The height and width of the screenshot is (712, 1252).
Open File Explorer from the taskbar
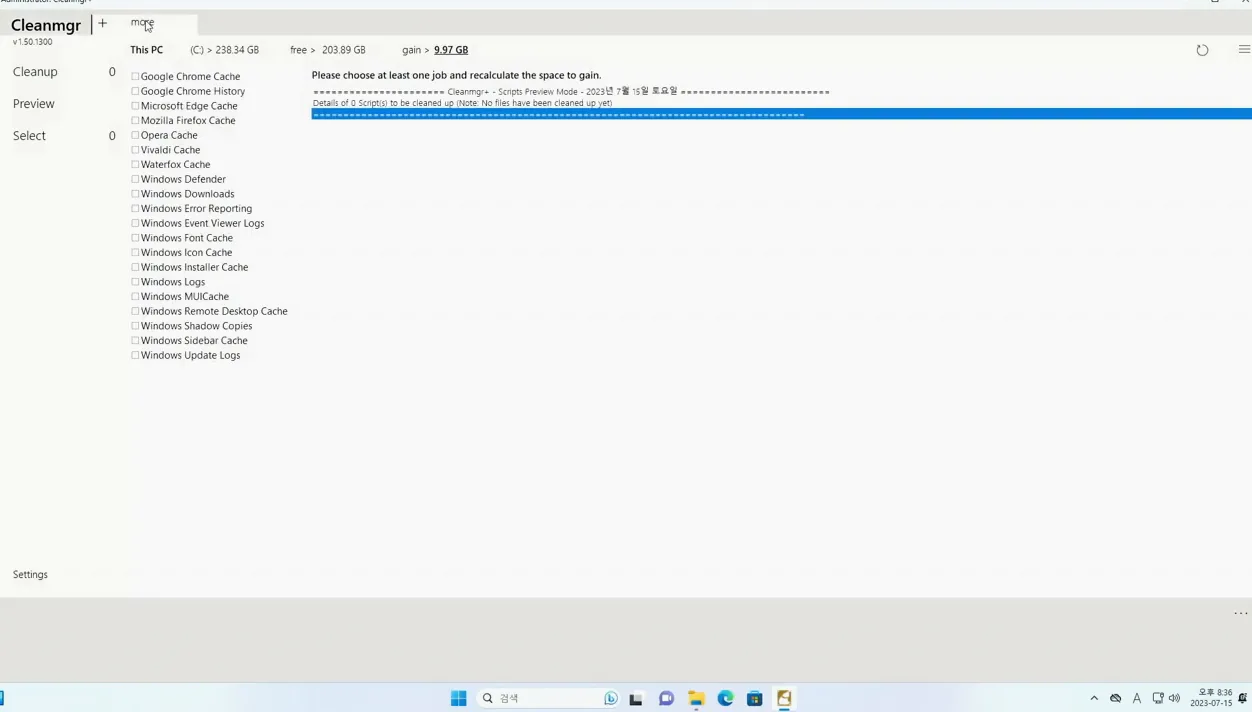(696, 698)
